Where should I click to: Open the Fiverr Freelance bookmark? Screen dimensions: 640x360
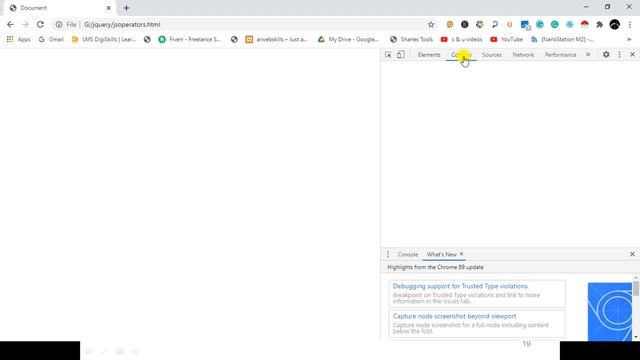click(x=190, y=39)
